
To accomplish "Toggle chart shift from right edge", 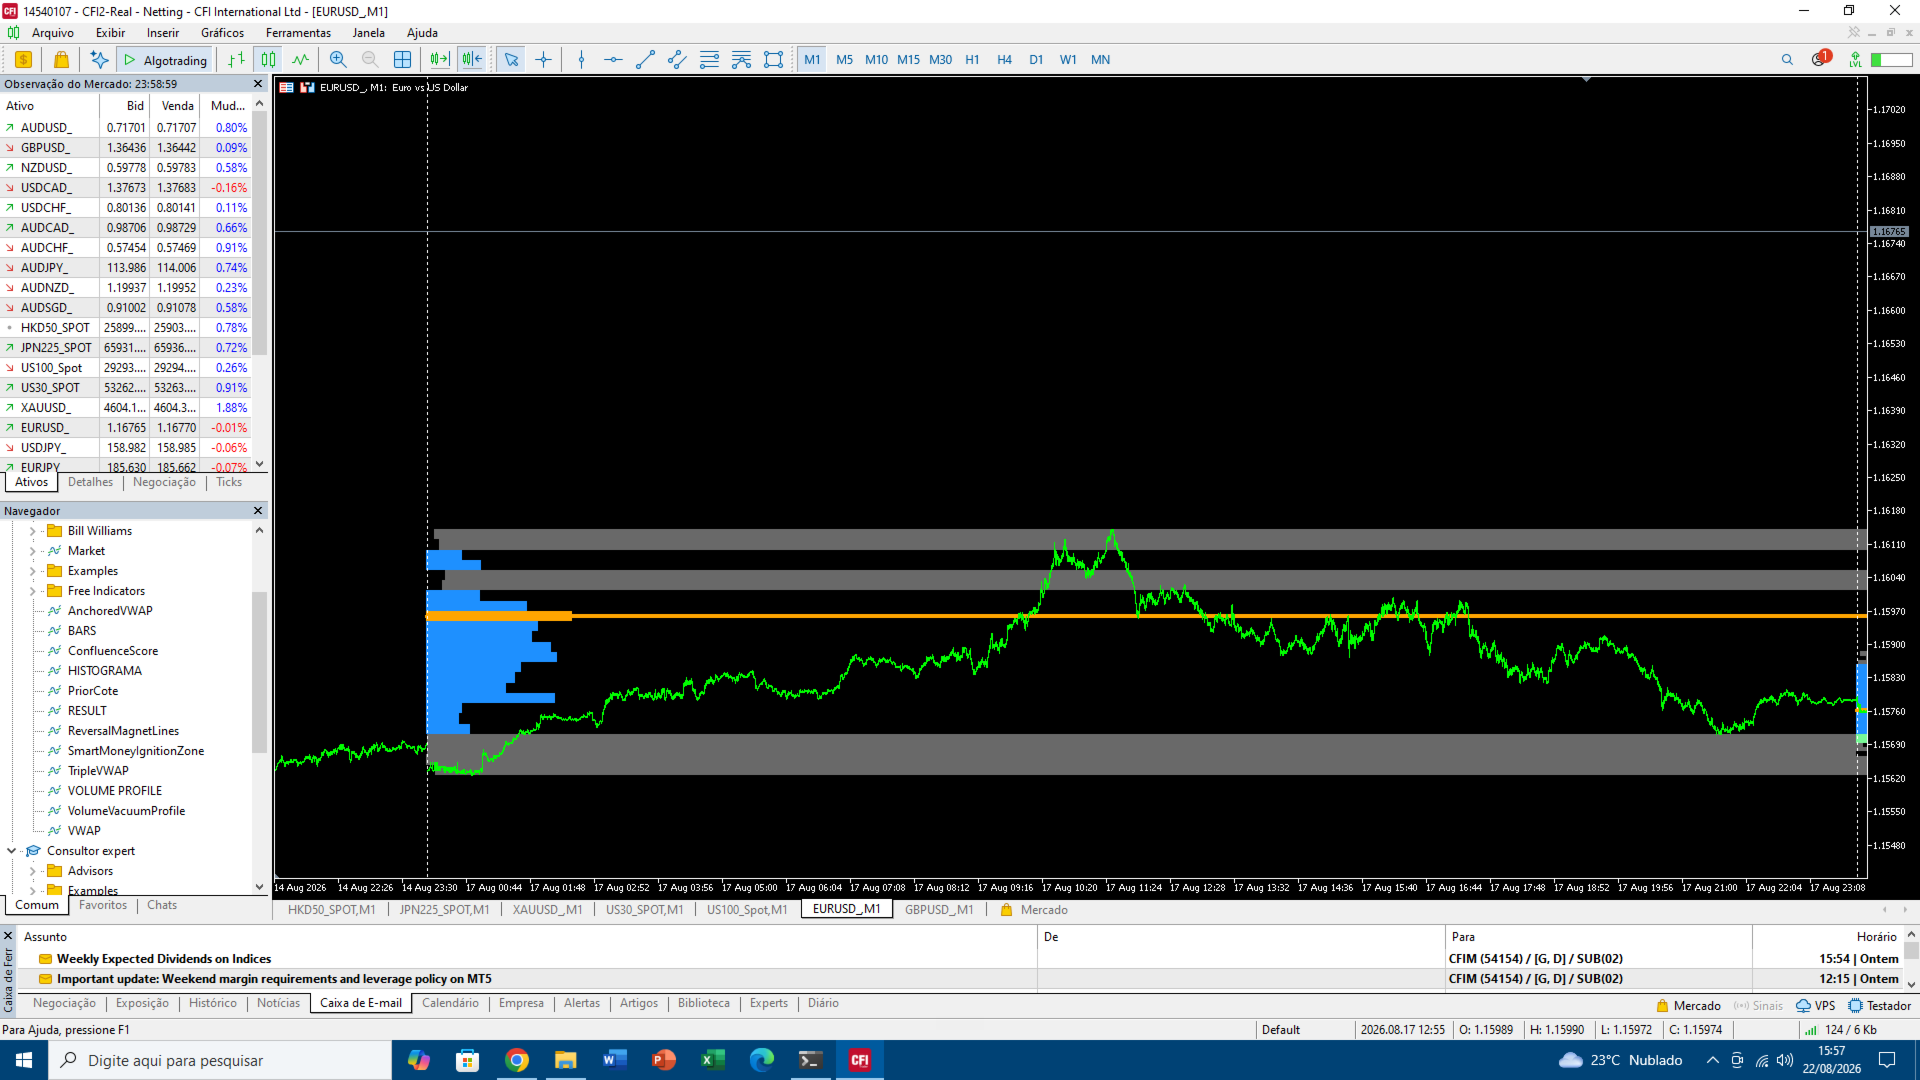I will click(472, 60).
